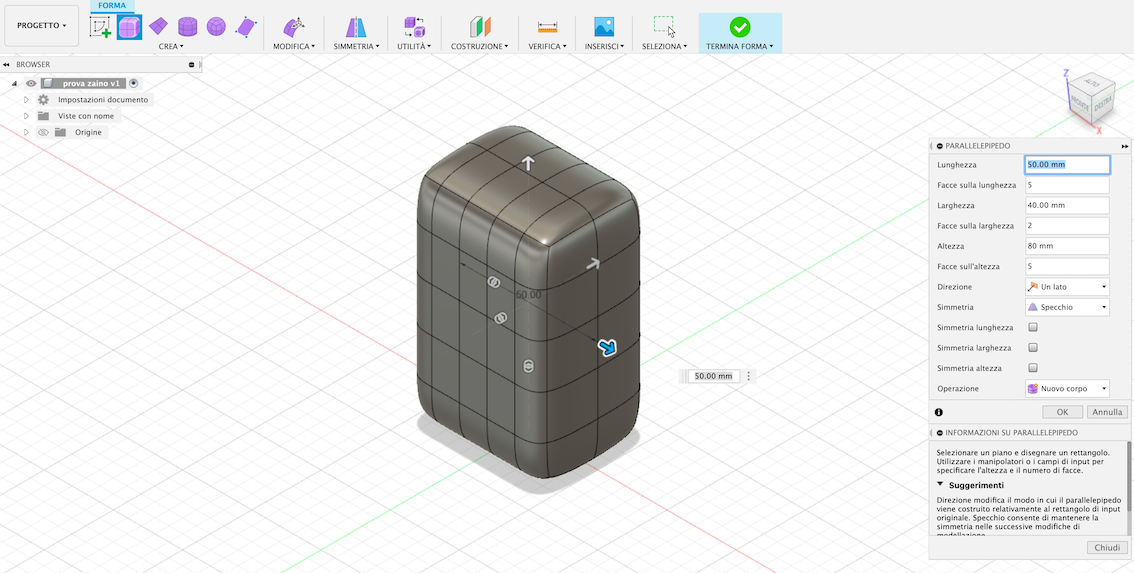This screenshot has height=573, width=1134.
Task: Expand the Origine tree node
Action: click(x=26, y=132)
